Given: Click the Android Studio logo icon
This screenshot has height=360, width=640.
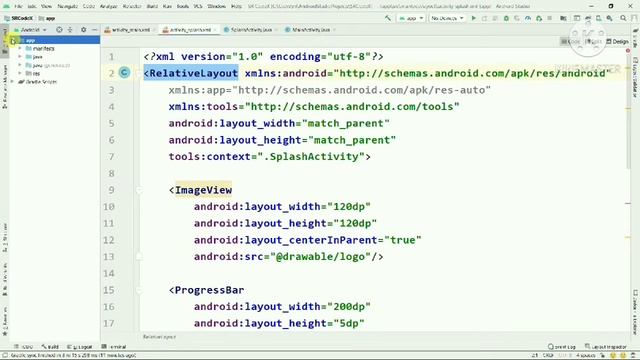Looking at the screenshot, I should pos(6,7).
